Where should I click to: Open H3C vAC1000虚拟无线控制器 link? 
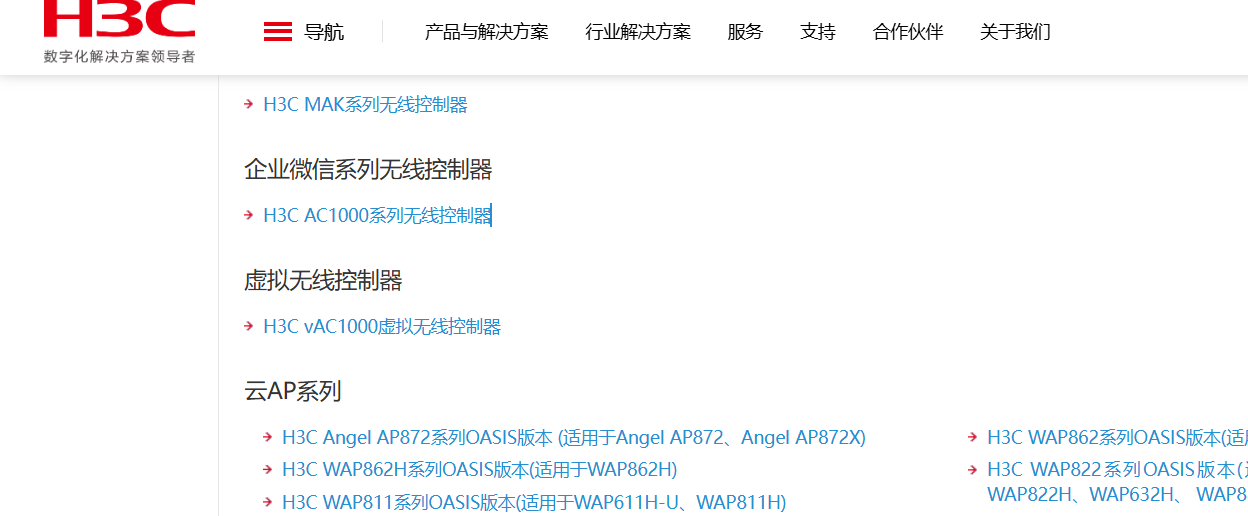[x=382, y=326]
